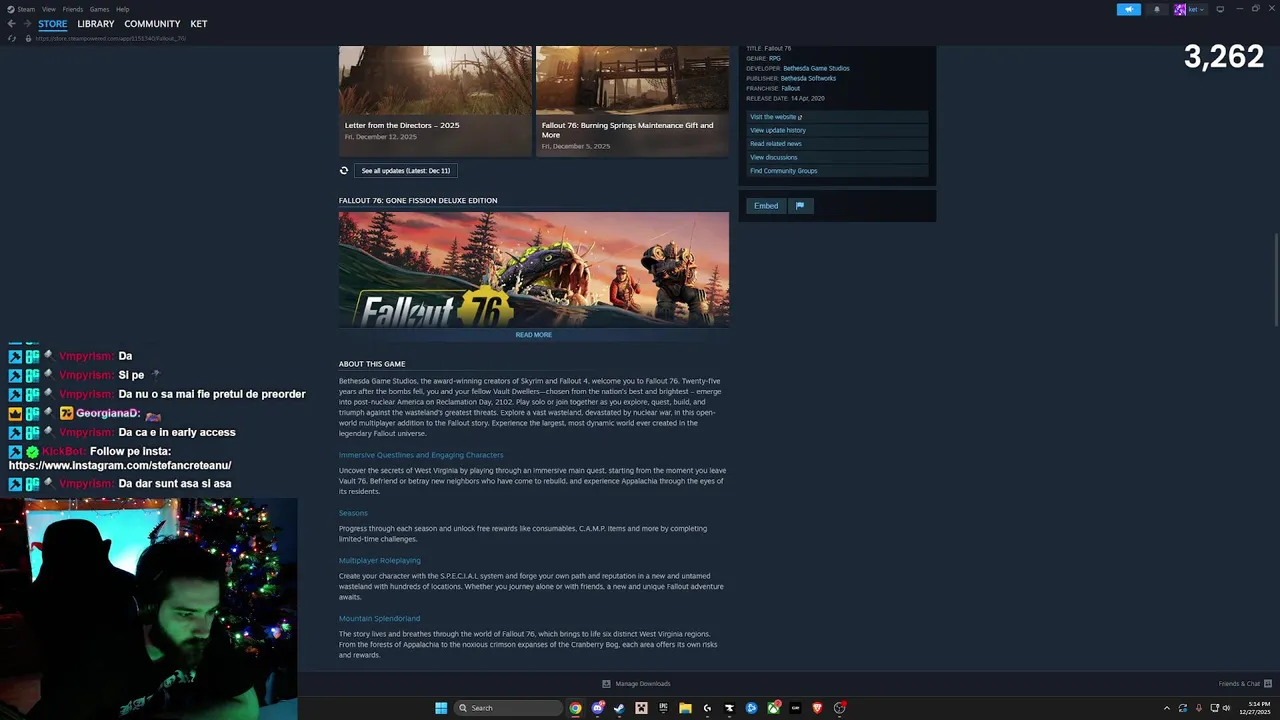The height and width of the screenshot is (720, 1280).
Task: Click the Immersive Questlines and Engaging Characters heading
Action: (x=421, y=455)
